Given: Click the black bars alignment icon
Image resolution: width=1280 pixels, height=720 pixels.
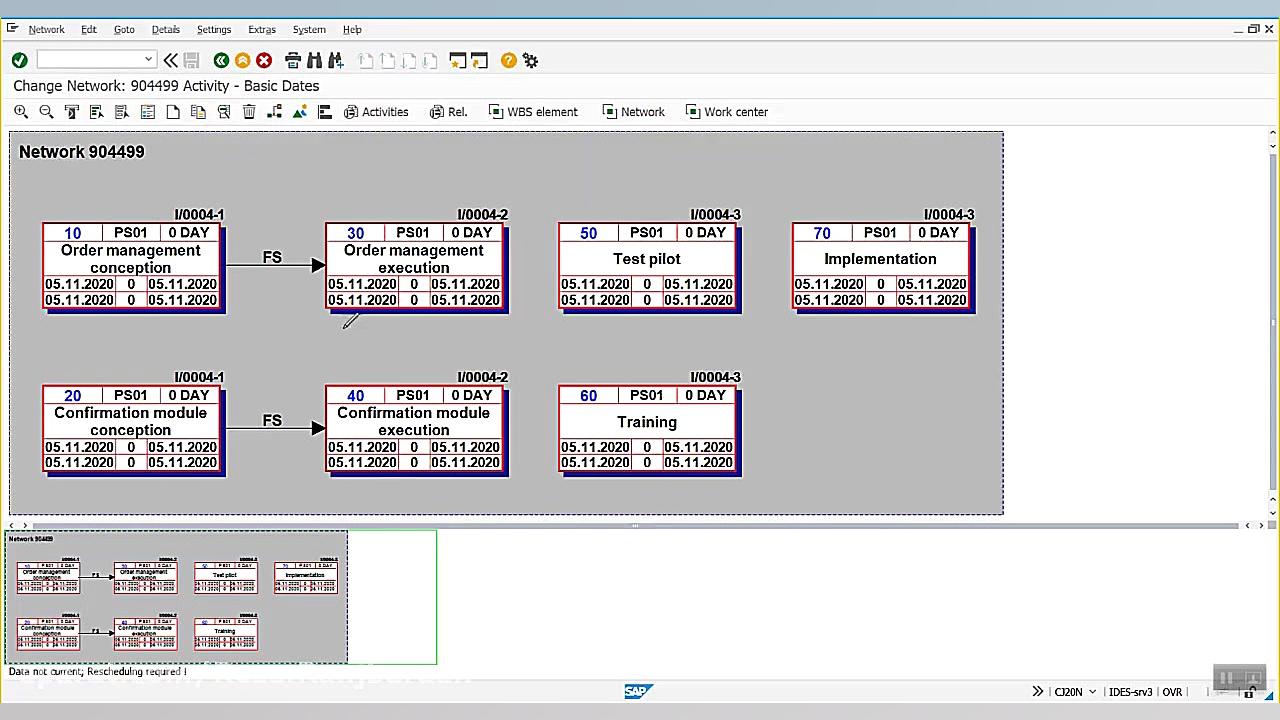Looking at the screenshot, I should (x=324, y=112).
